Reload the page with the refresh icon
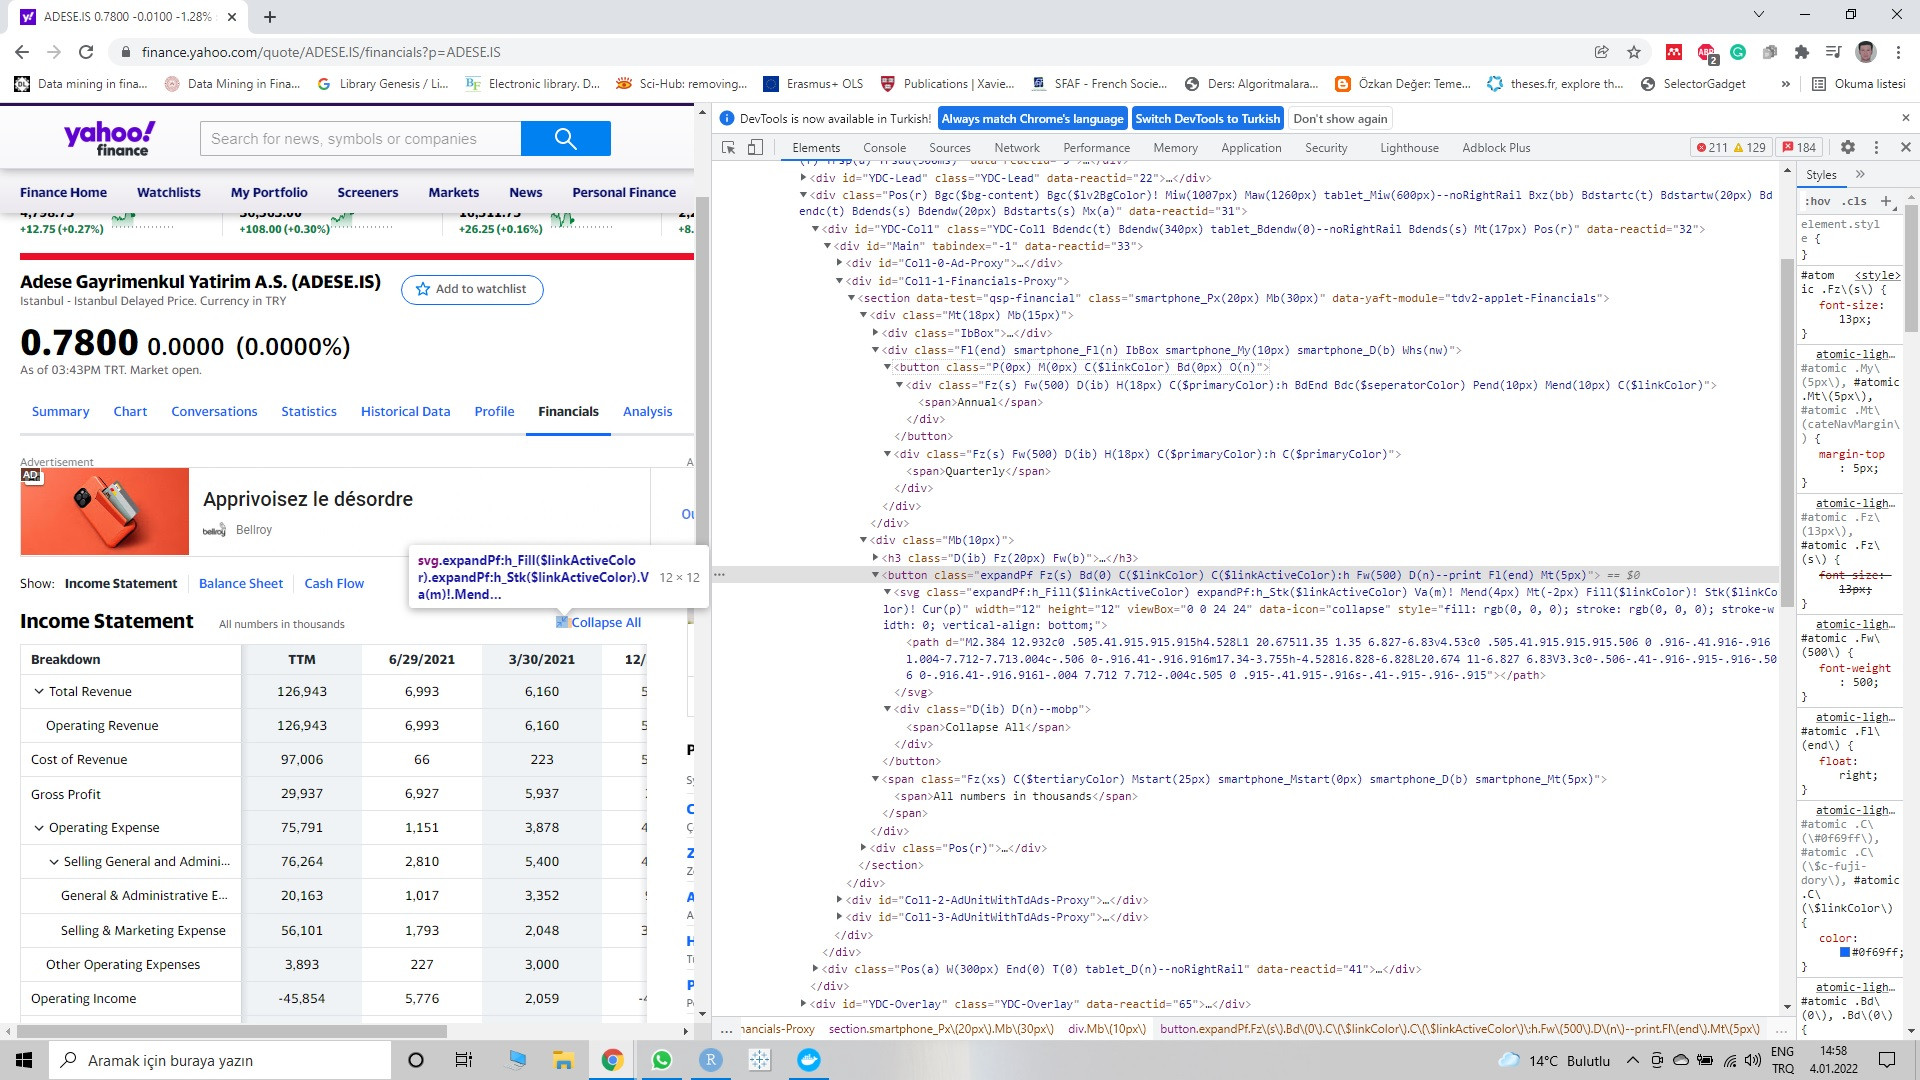Screen dimensions: 1920x1080 (86, 52)
